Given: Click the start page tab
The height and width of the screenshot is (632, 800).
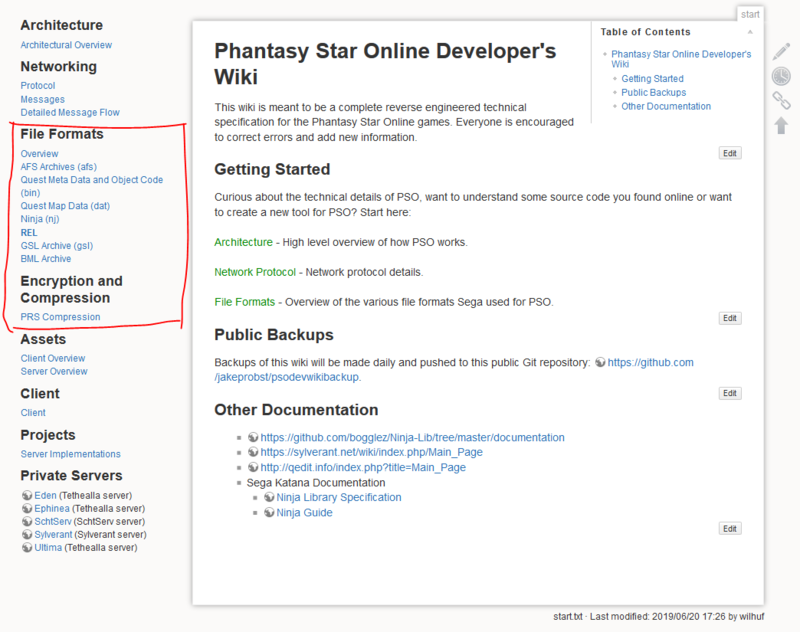Looking at the screenshot, I should (x=750, y=14).
